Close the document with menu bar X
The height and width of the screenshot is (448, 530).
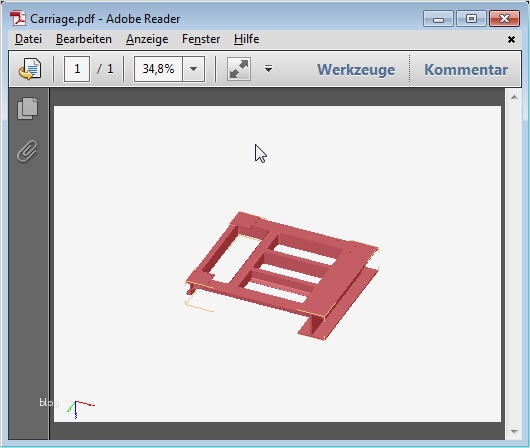pos(511,40)
